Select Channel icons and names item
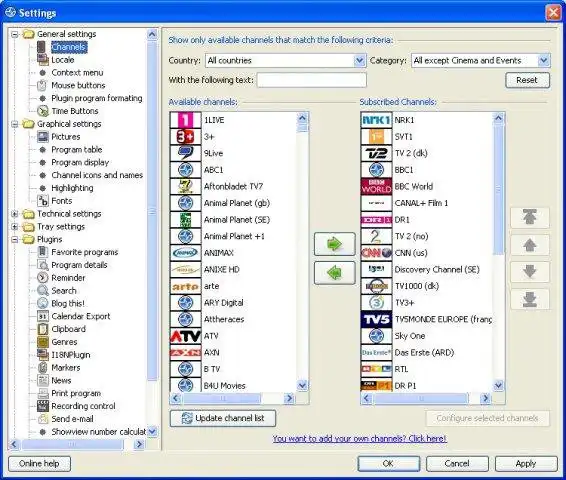 (97, 175)
